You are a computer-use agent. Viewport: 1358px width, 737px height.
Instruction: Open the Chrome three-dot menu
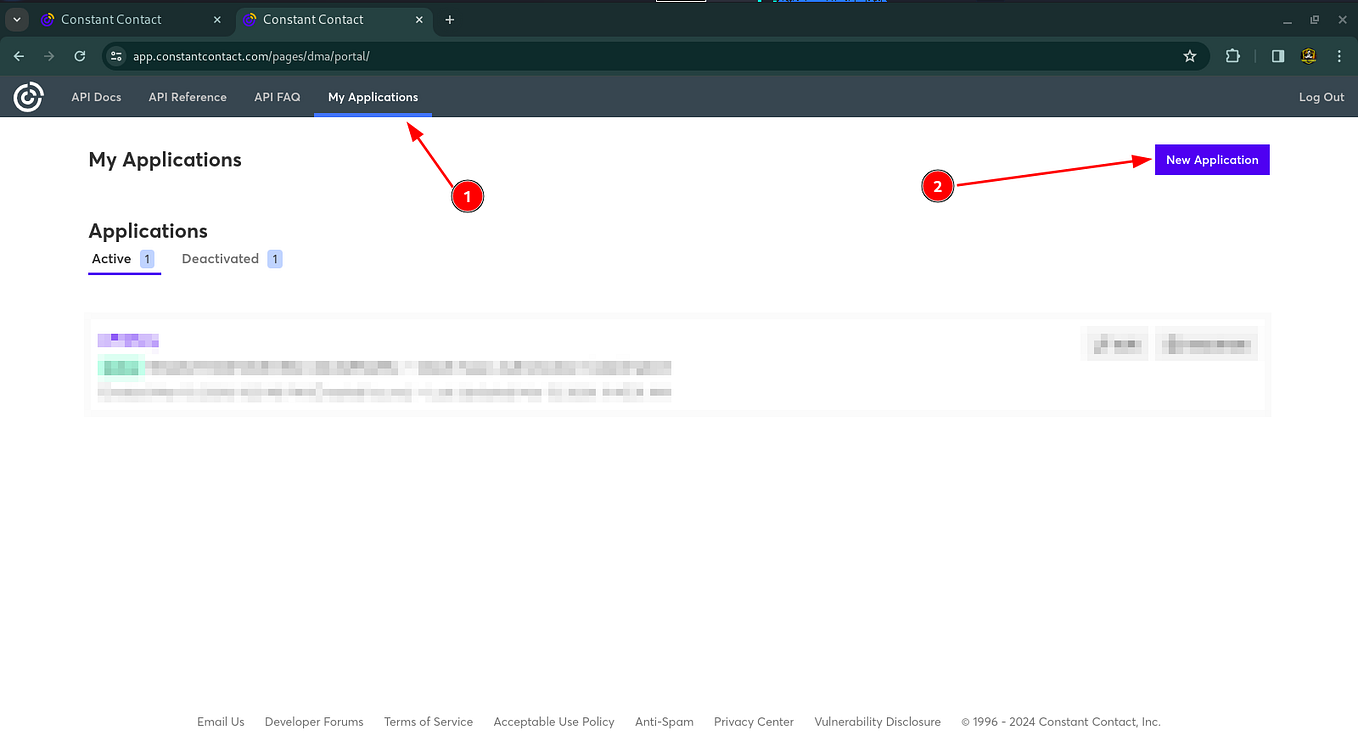[x=1339, y=56]
